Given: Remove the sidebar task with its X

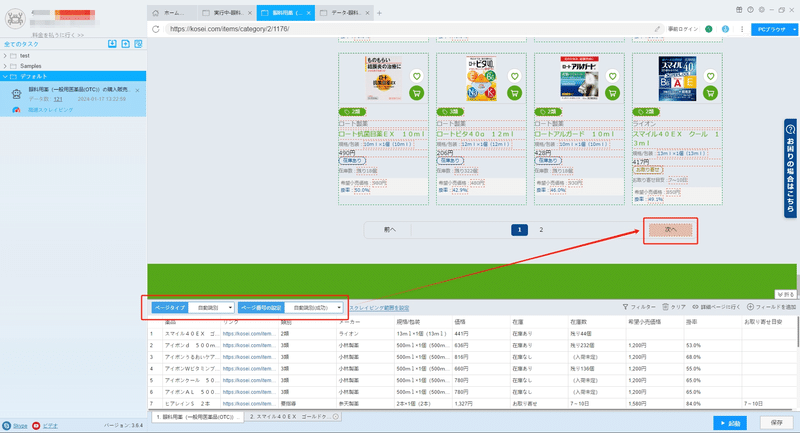Looking at the screenshot, I should (138, 90).
